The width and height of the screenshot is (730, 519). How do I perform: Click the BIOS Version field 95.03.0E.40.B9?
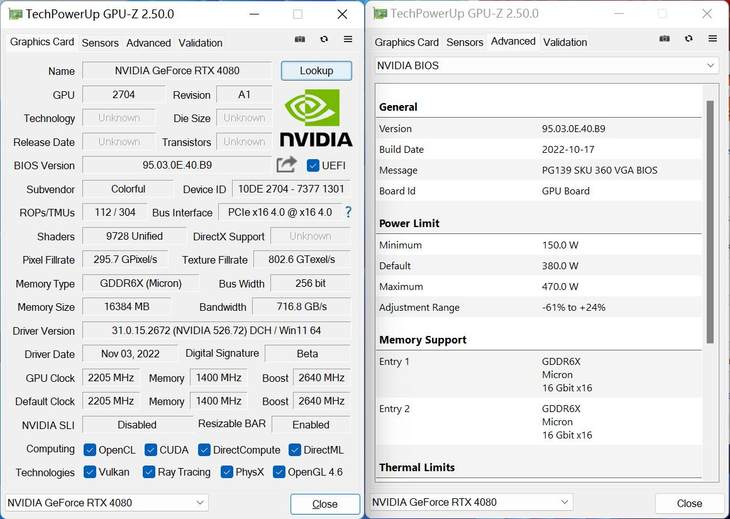click(x=177, y=165)
